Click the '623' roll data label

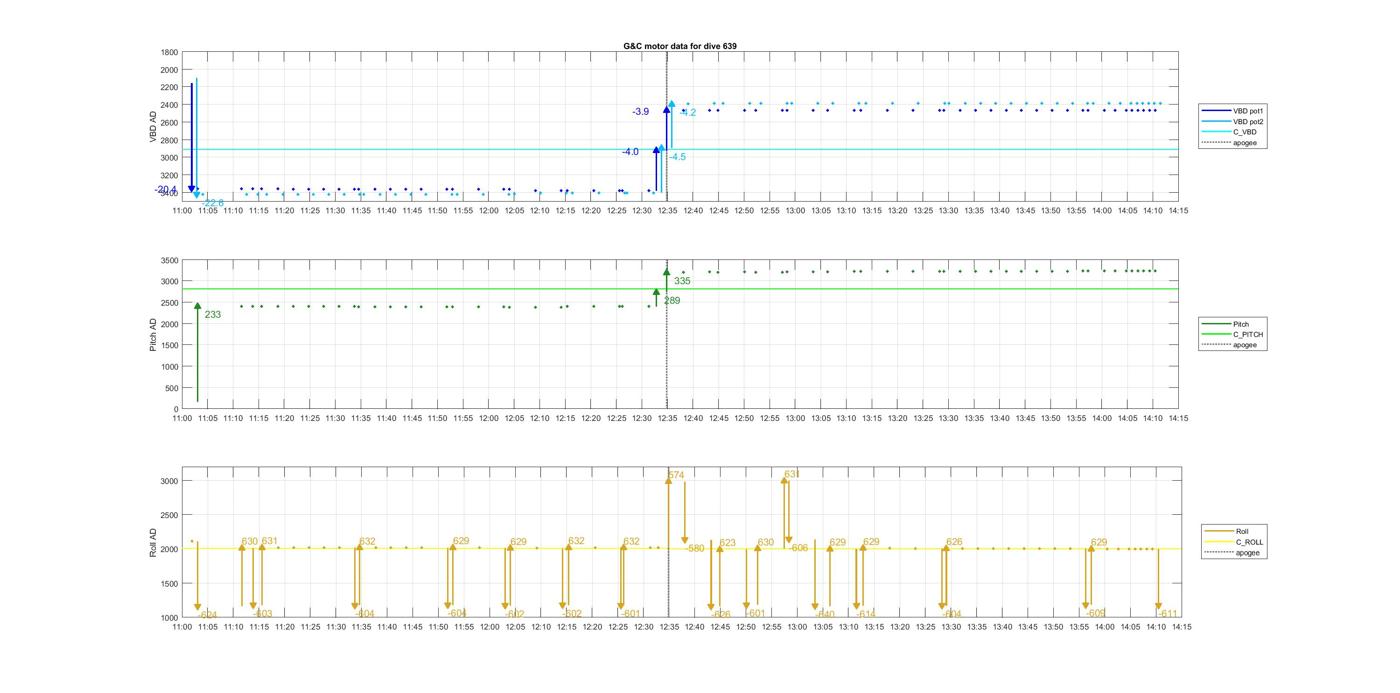(x=727, y=543)
